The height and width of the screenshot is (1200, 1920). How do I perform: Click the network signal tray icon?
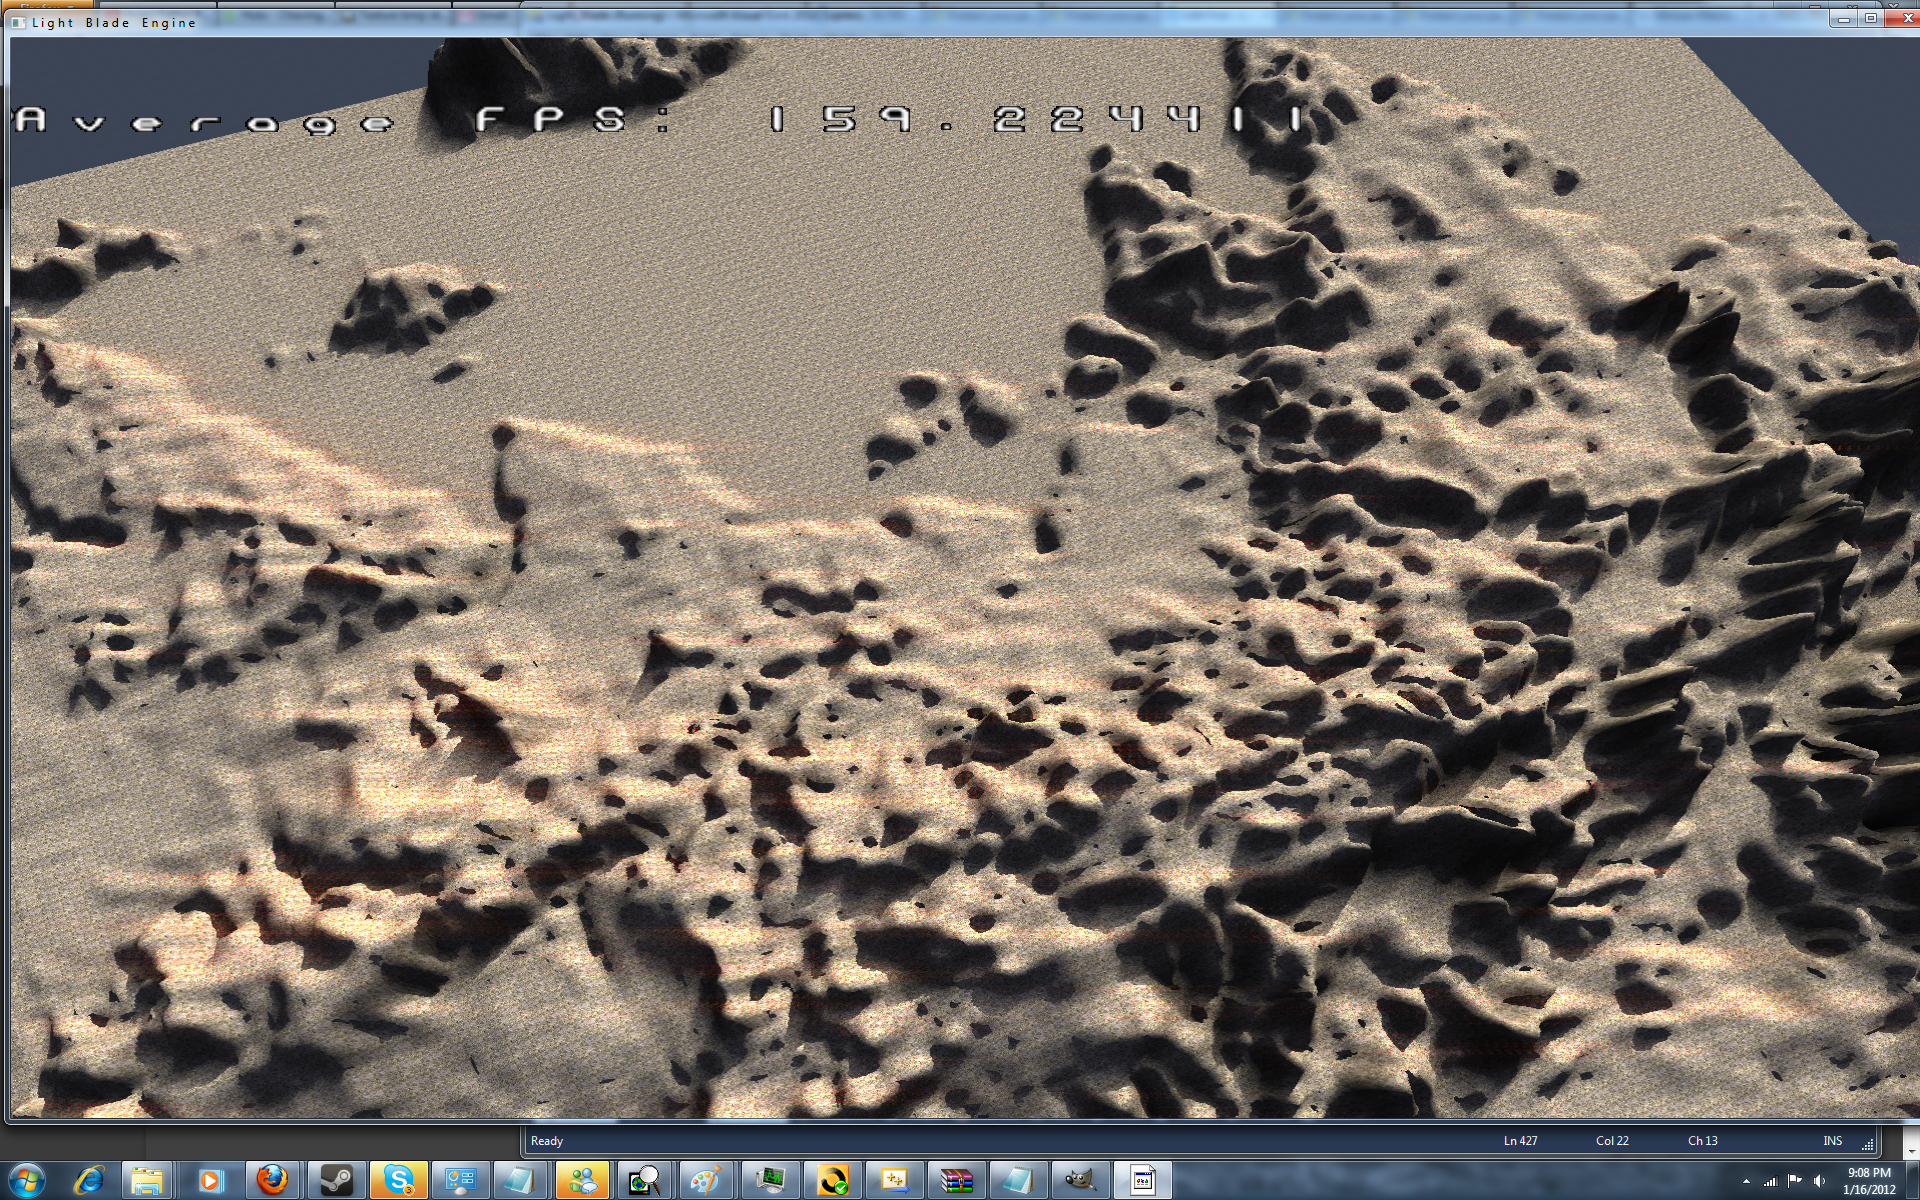tap(1771, 1181)
